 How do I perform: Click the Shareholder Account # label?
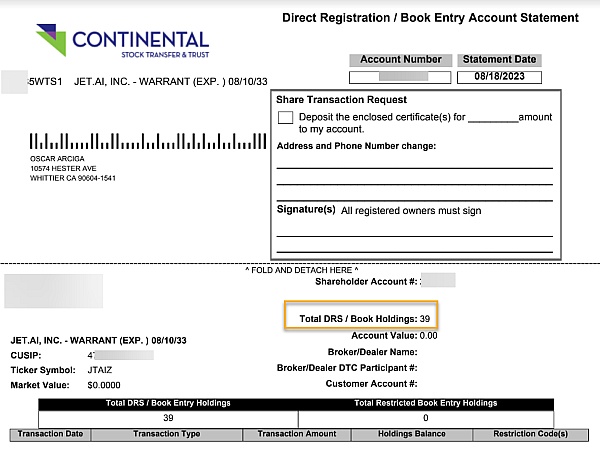366,282
